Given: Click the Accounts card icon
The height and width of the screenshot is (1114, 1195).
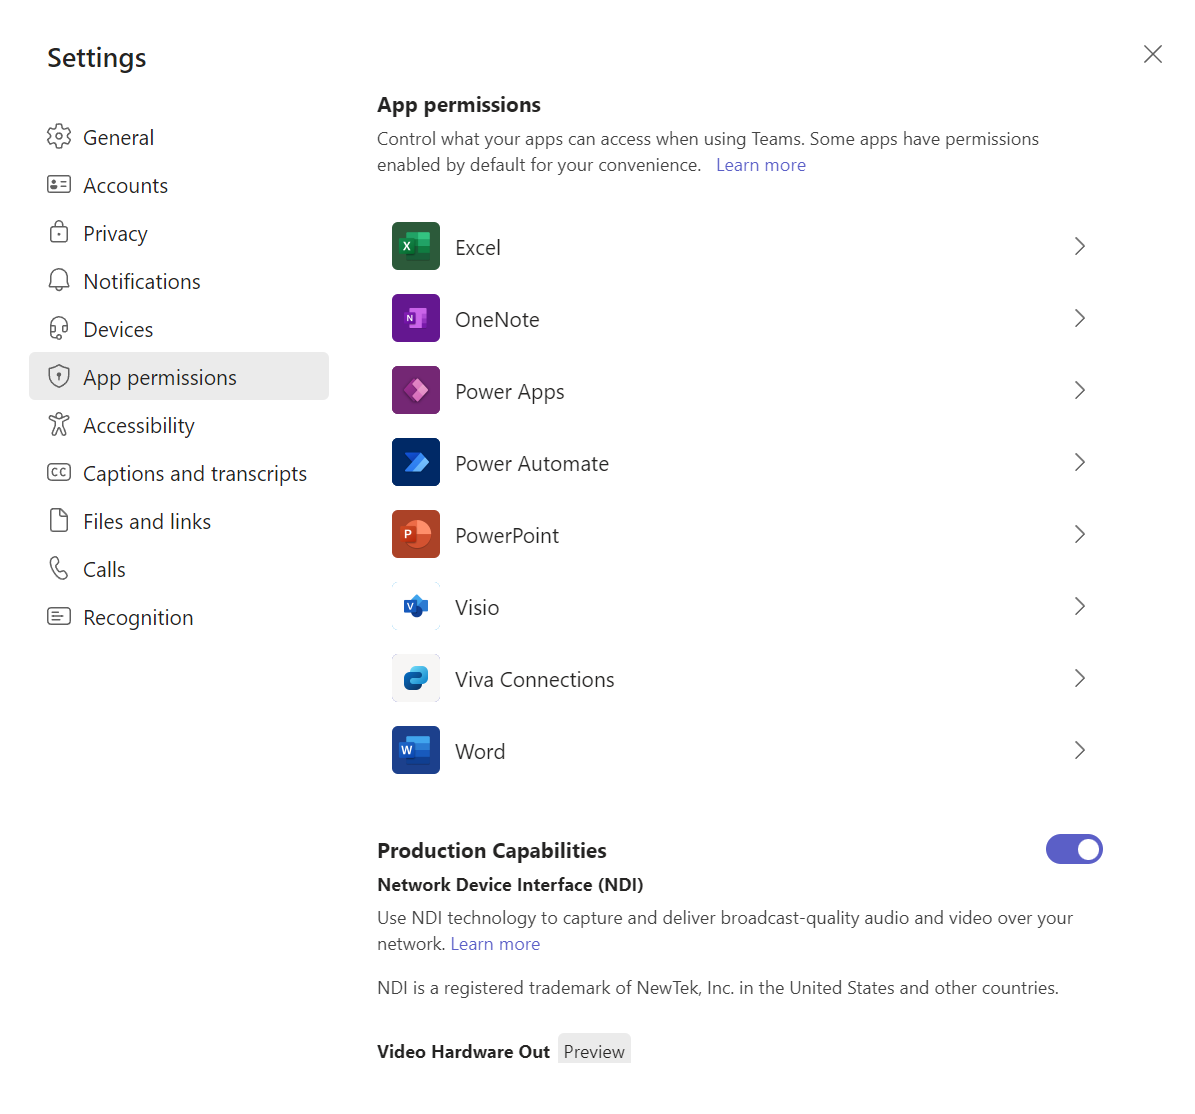Looking at the screenshot, I should [x=59, y=184].
